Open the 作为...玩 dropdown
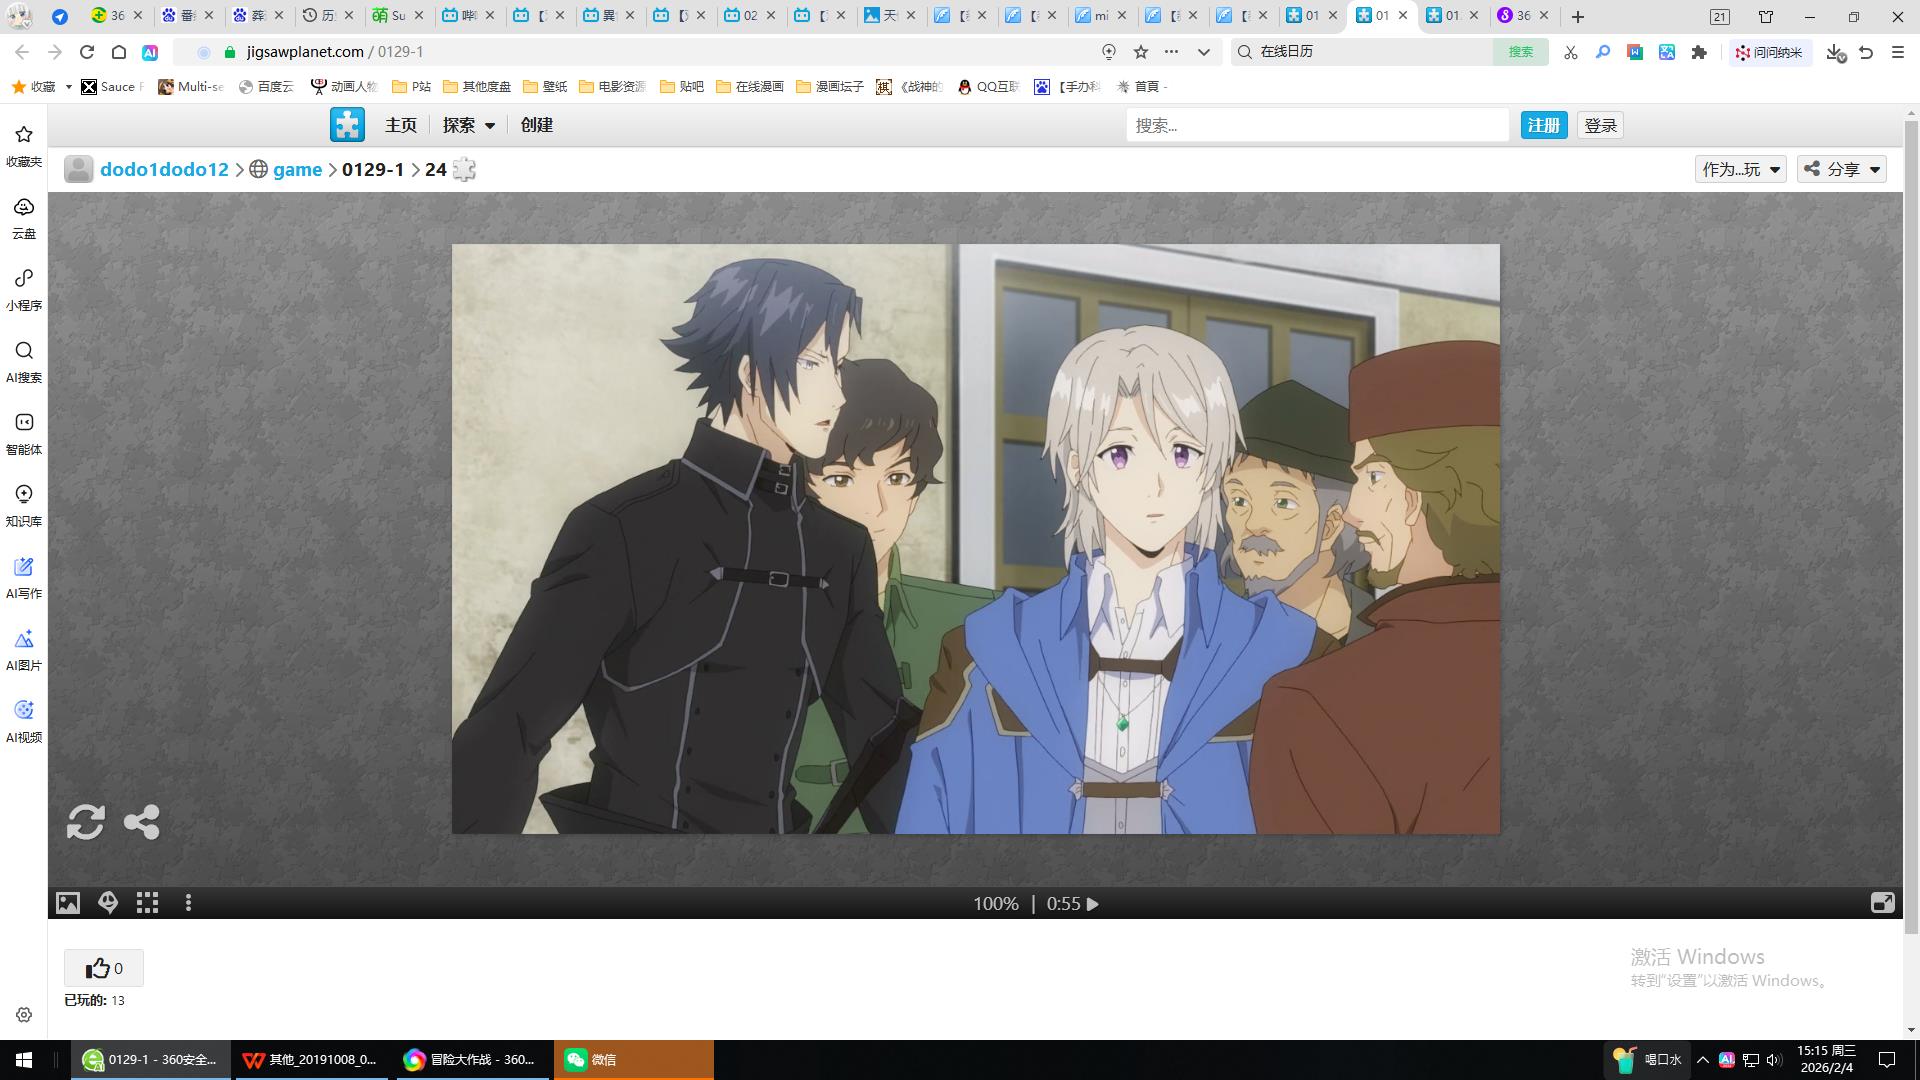Image resolution: width=1920 pixels, height=1080 pixels. [x=1740, y=169]
